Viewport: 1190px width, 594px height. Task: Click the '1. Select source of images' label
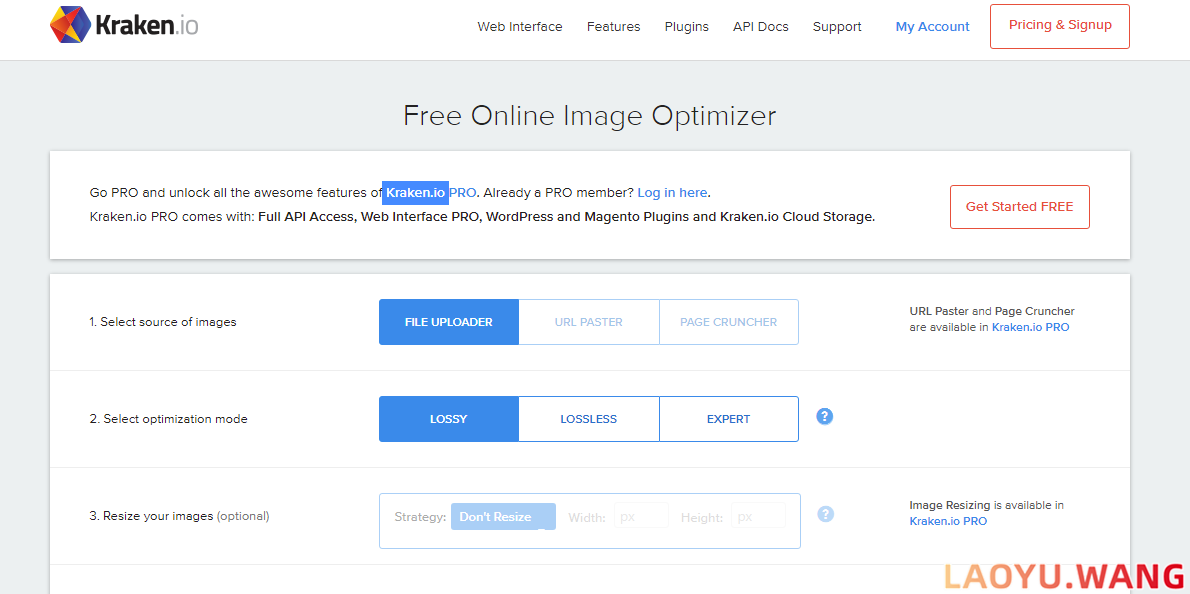[163, 322]
